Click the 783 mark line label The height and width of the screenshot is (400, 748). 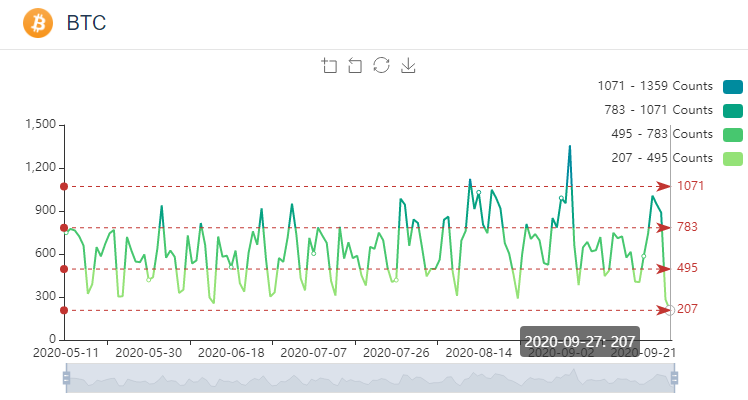click(687, 227)
